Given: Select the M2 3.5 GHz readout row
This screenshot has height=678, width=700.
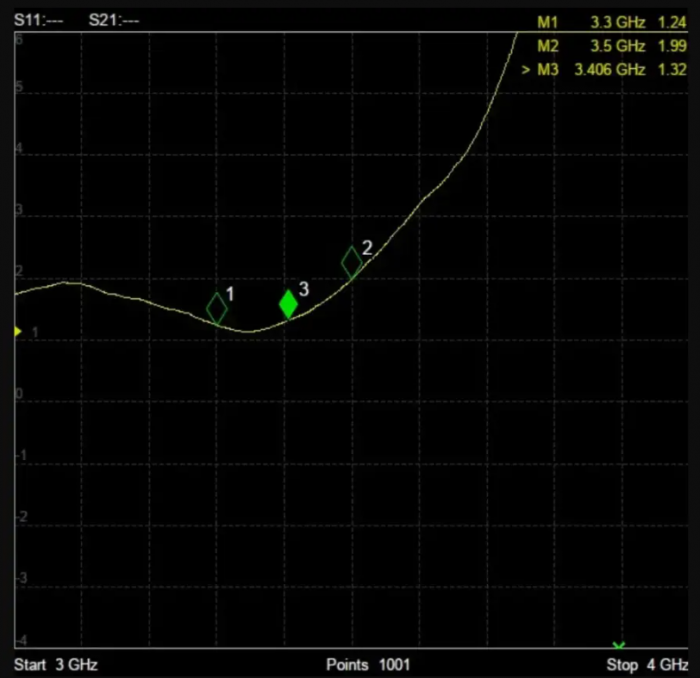Looking at the screenshot, I should [x=612, y=46].
